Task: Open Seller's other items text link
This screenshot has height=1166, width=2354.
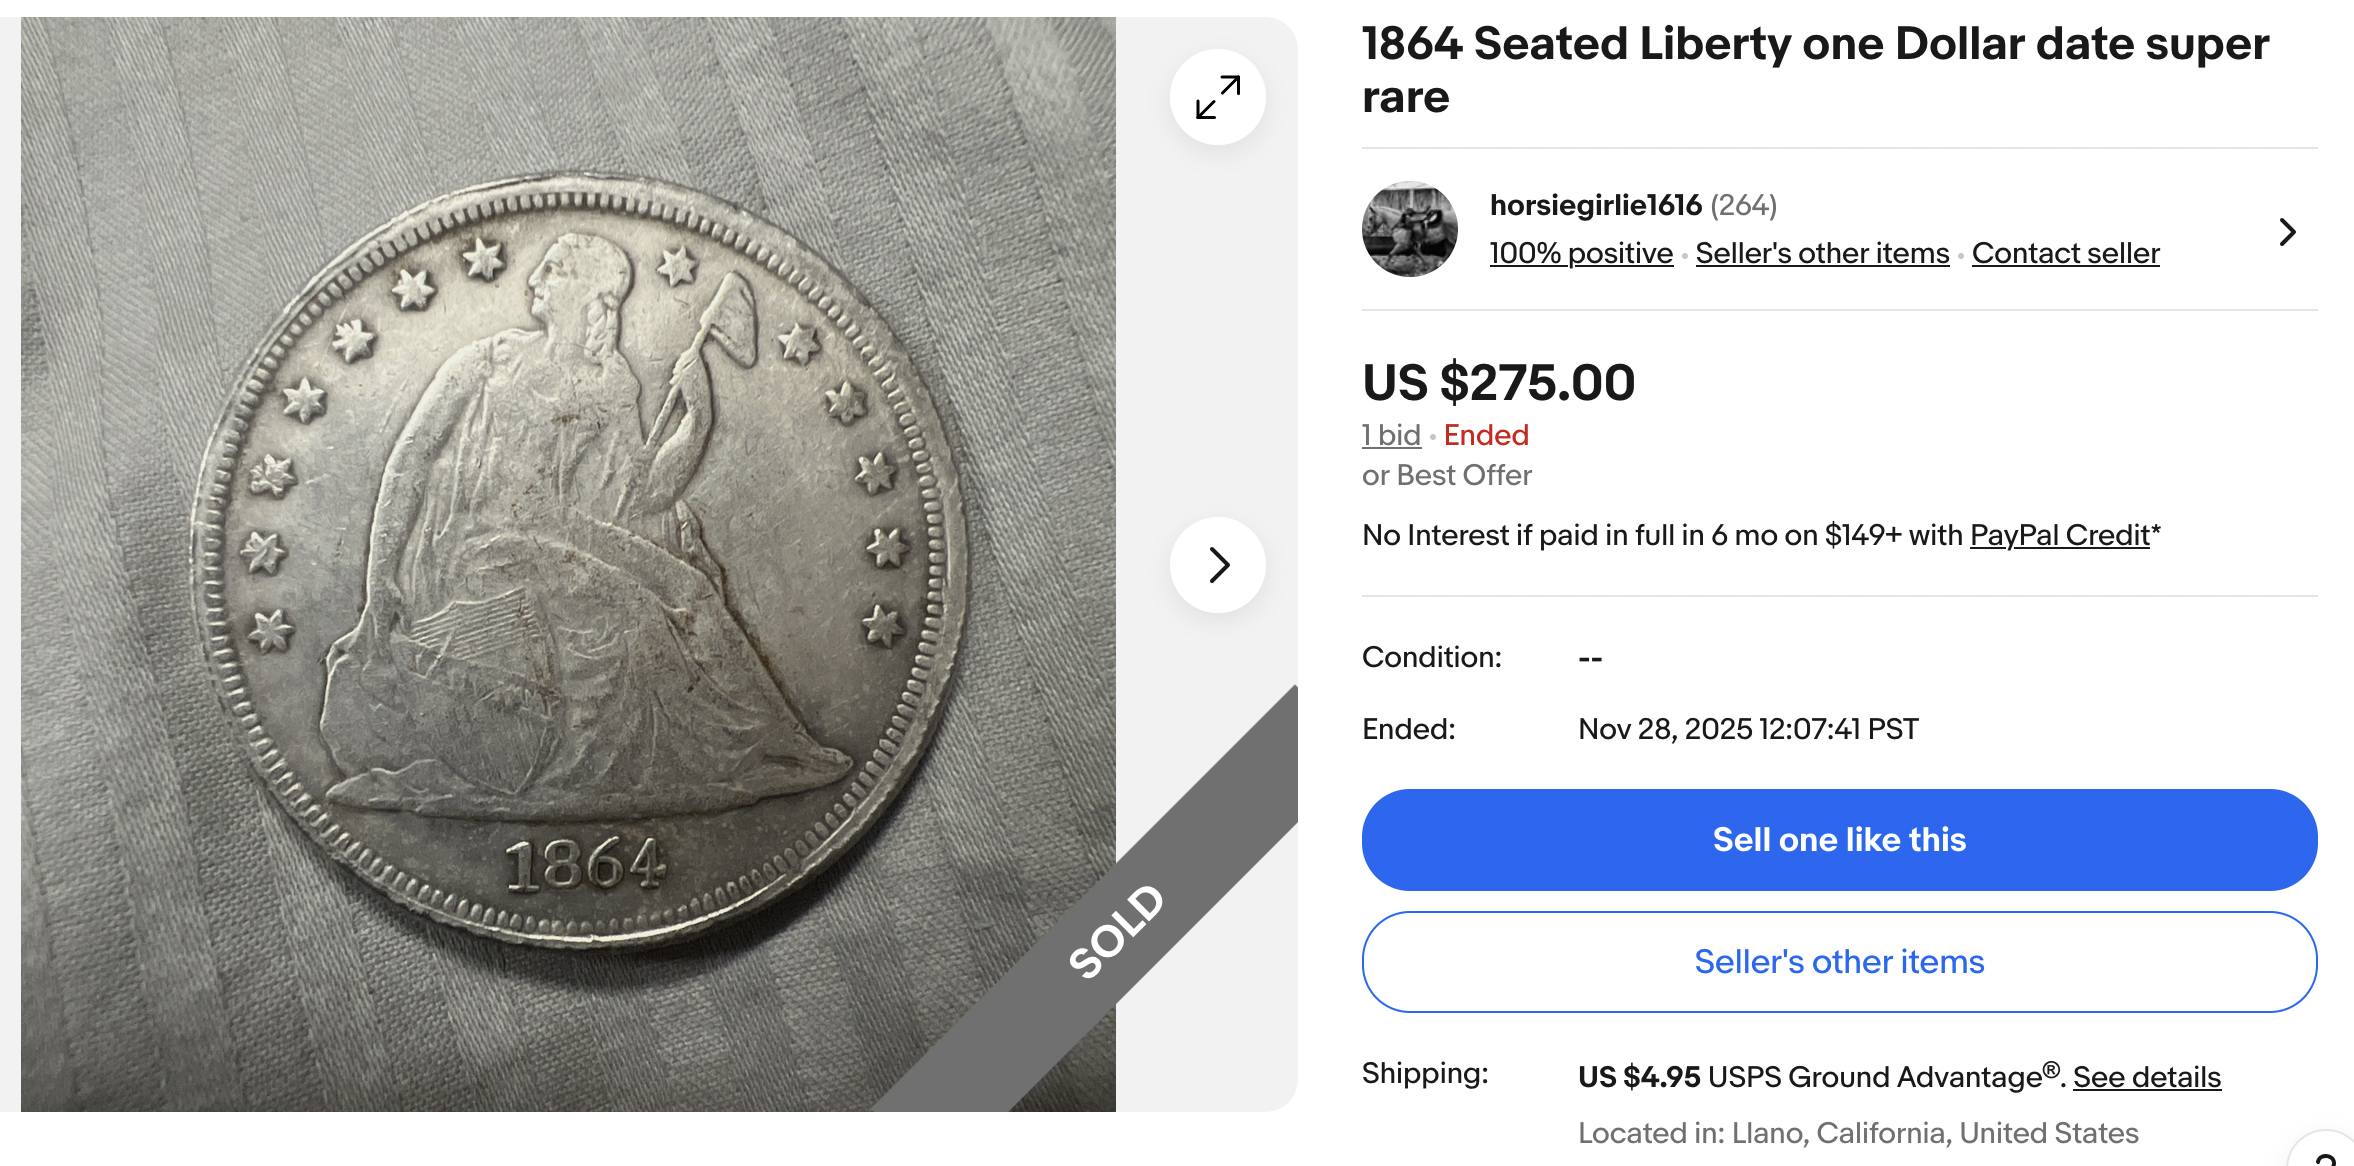Action: tap(1822, 254)
